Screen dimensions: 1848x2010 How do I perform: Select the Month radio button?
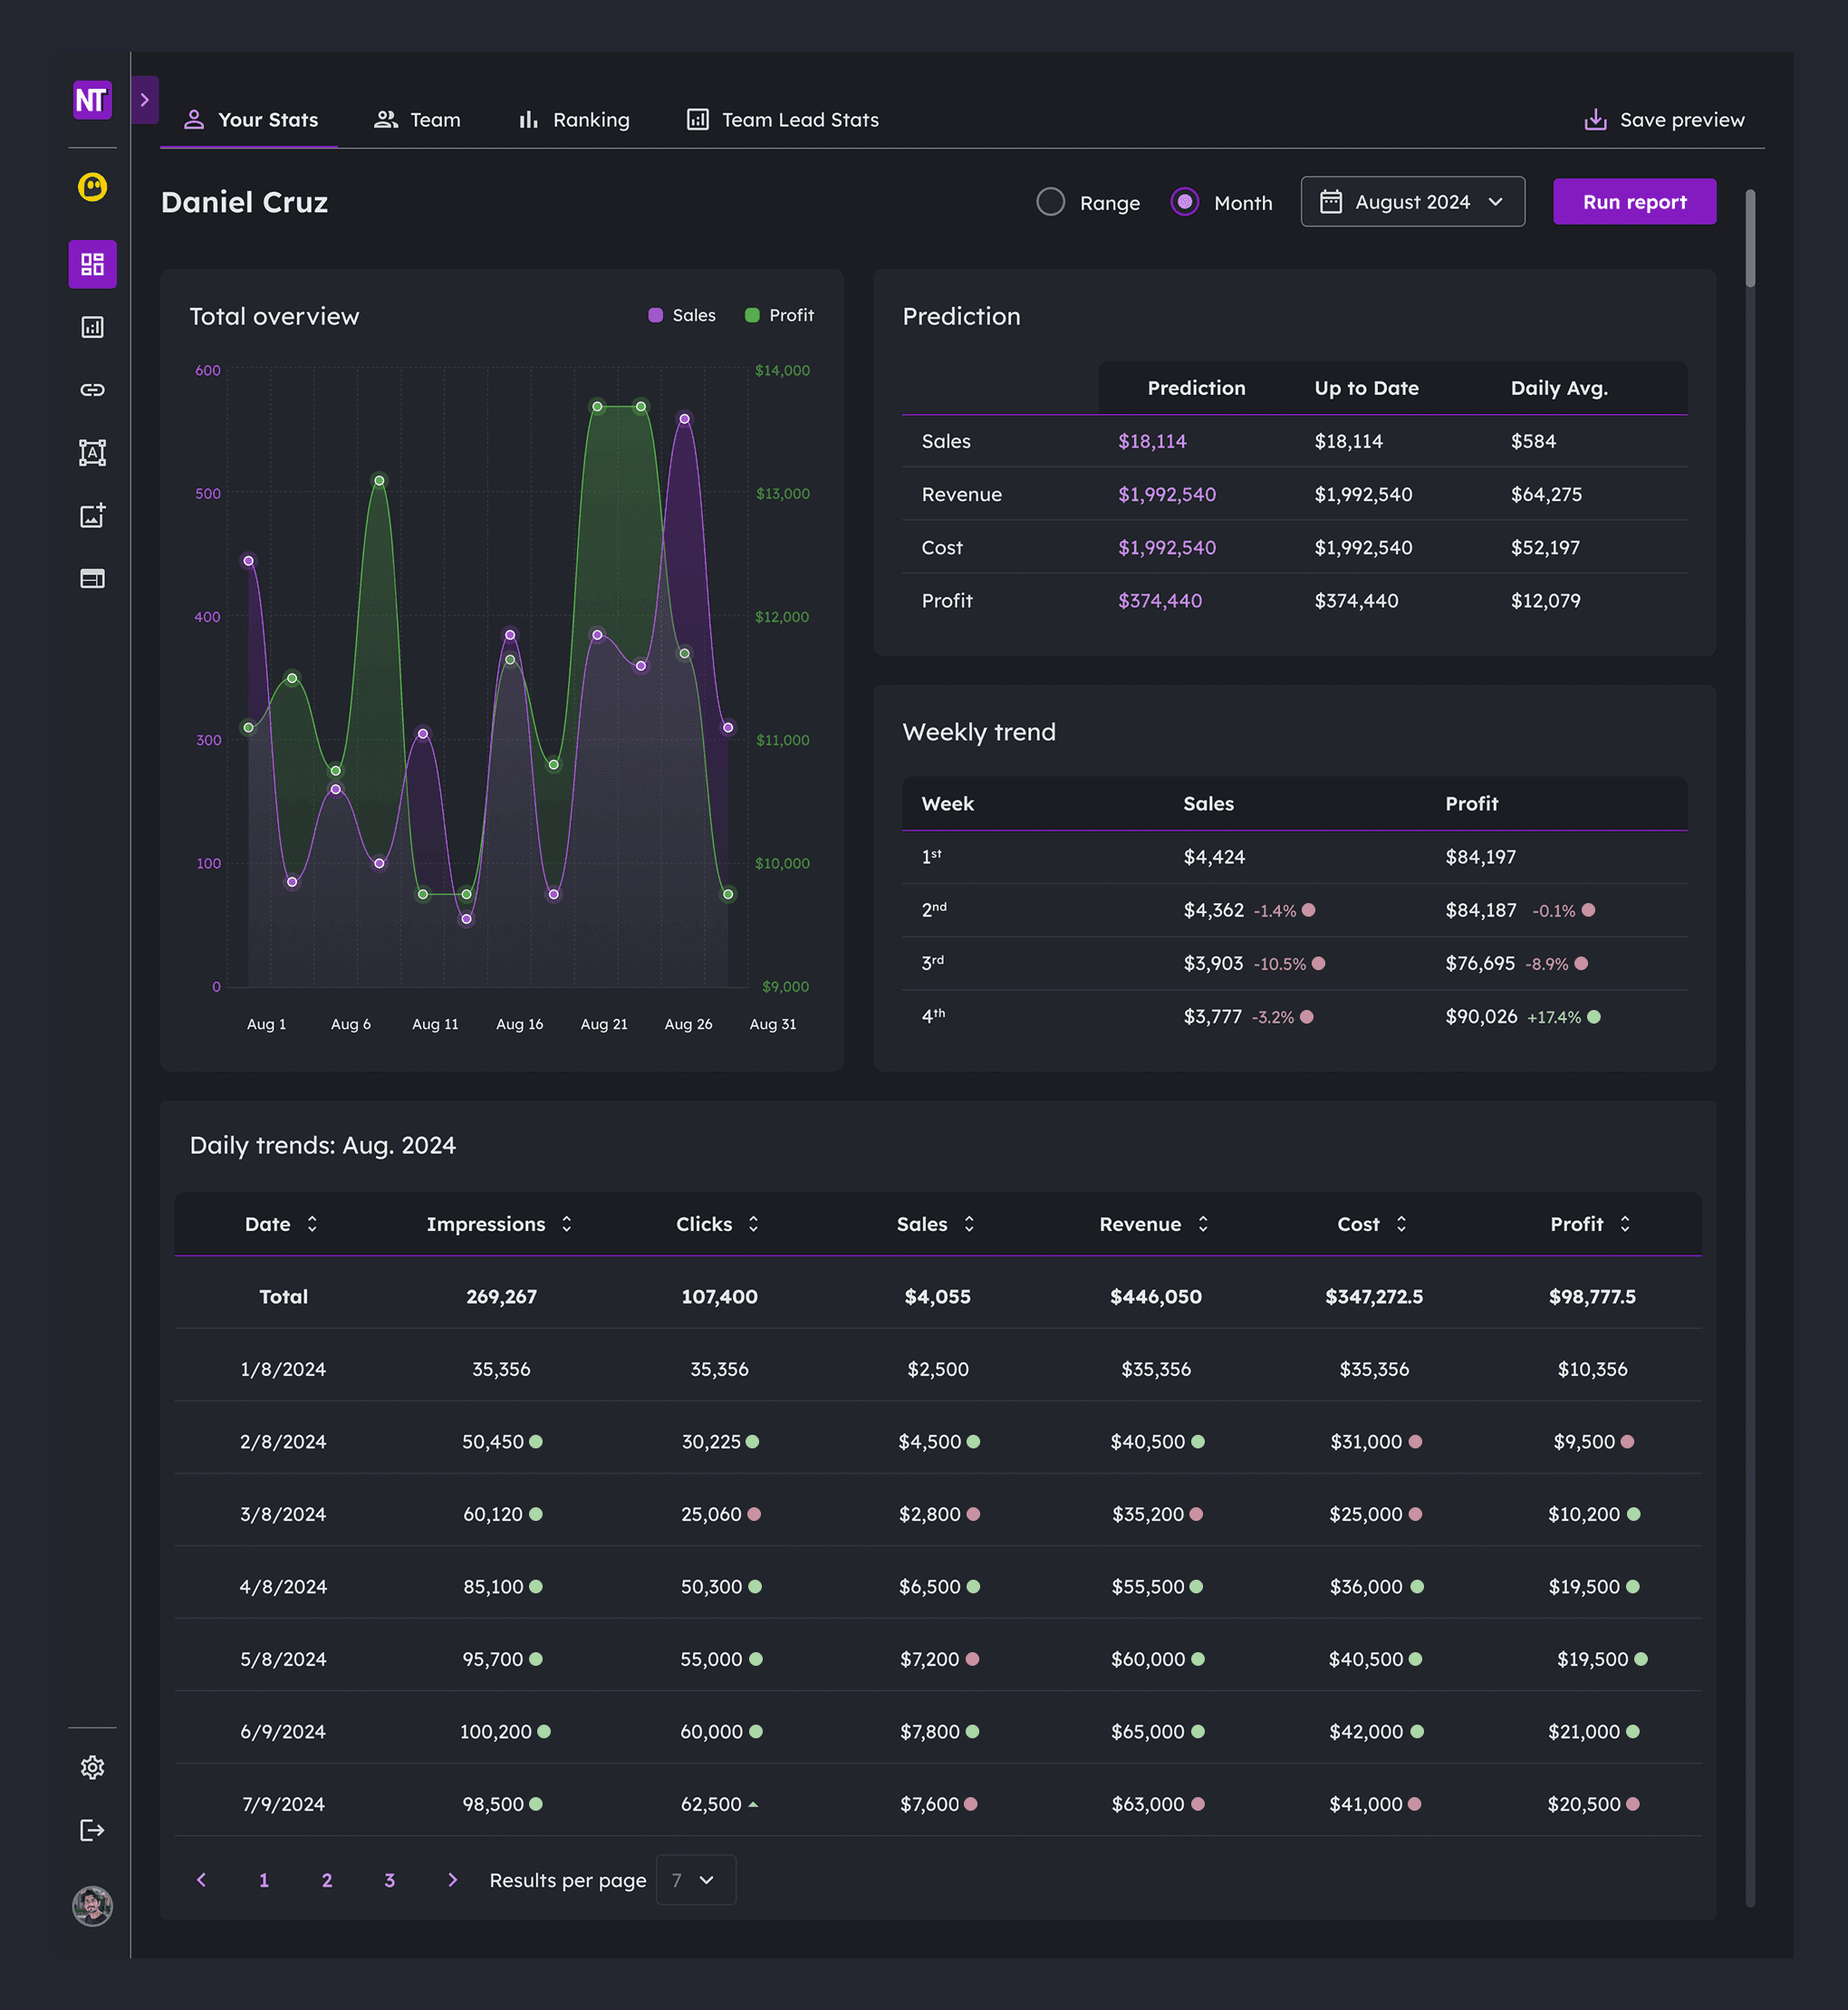point(1184,202)
